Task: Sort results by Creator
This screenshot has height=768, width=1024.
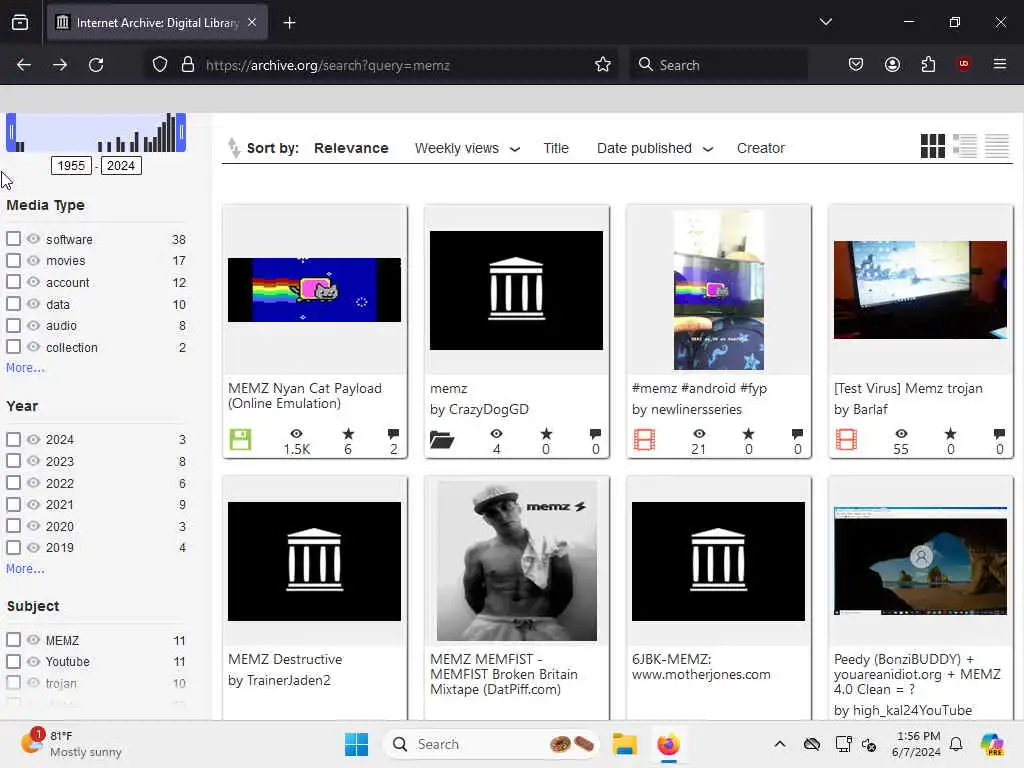Action: point(761,148)
